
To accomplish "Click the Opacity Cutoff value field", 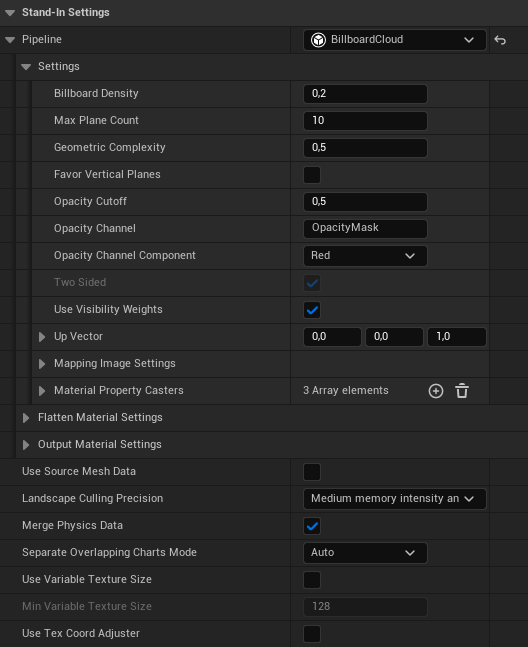I will coord(365,202).
